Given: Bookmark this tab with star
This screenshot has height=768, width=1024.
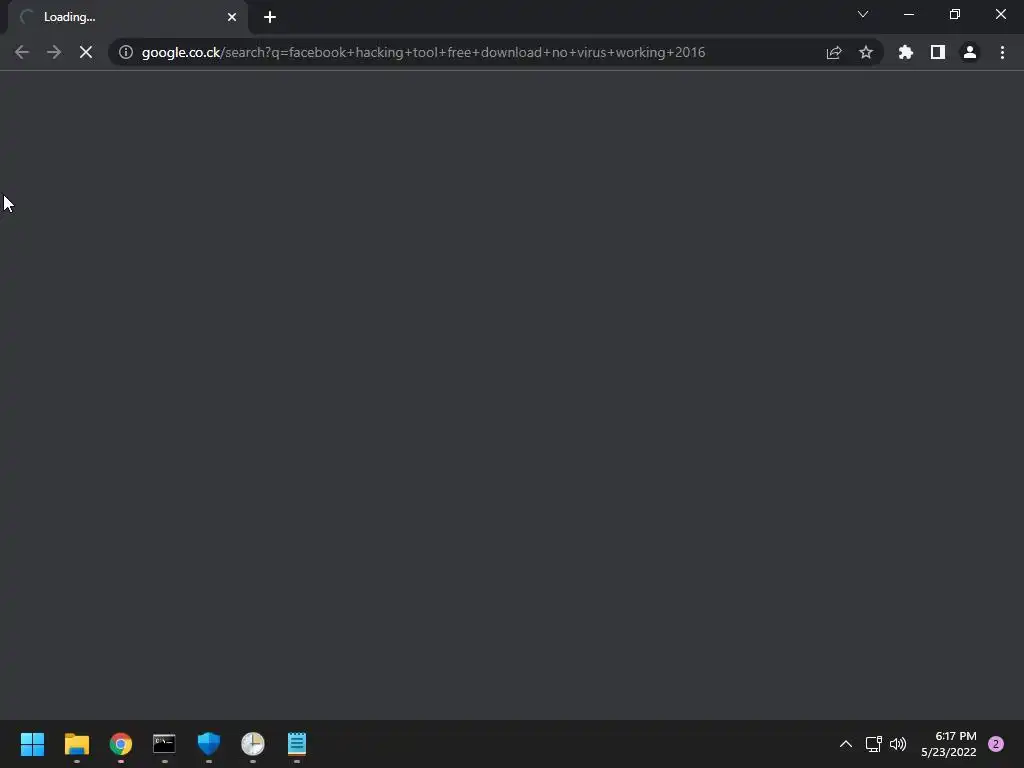Looking at the screenshot, I should pos(866,52).
